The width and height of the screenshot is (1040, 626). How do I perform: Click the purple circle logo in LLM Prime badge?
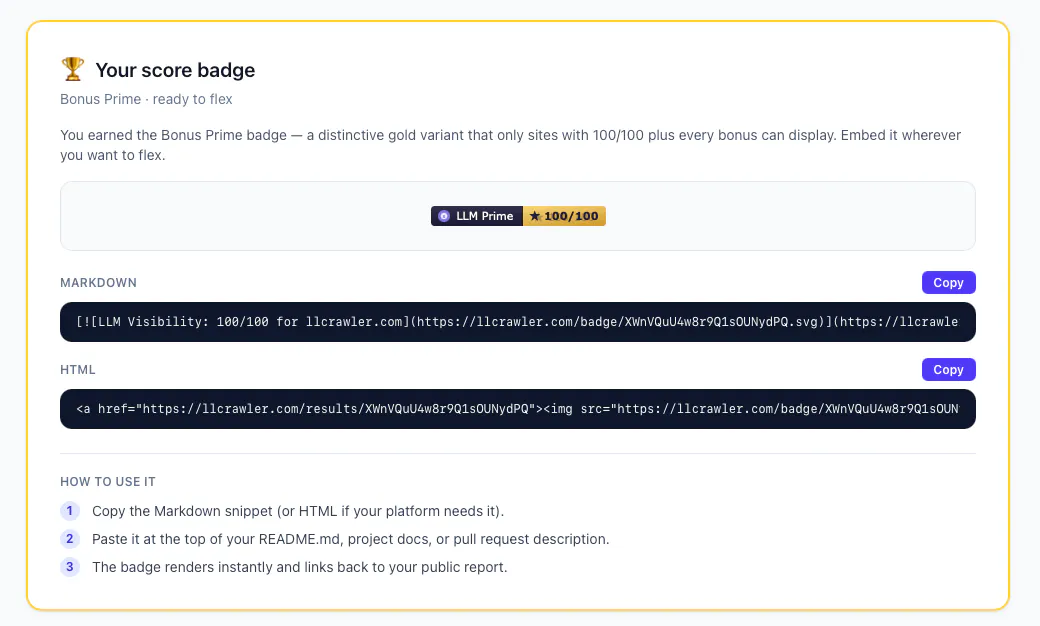(444, 216)
